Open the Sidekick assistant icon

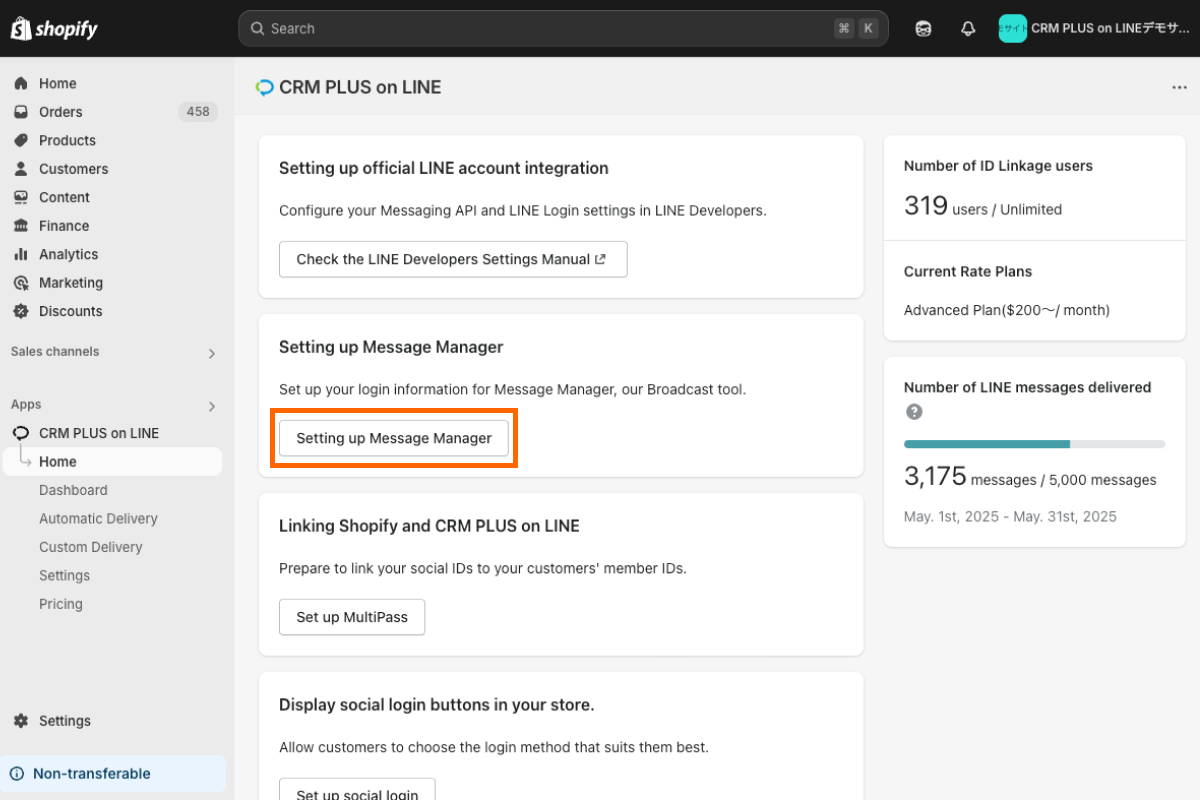[923, 29]
